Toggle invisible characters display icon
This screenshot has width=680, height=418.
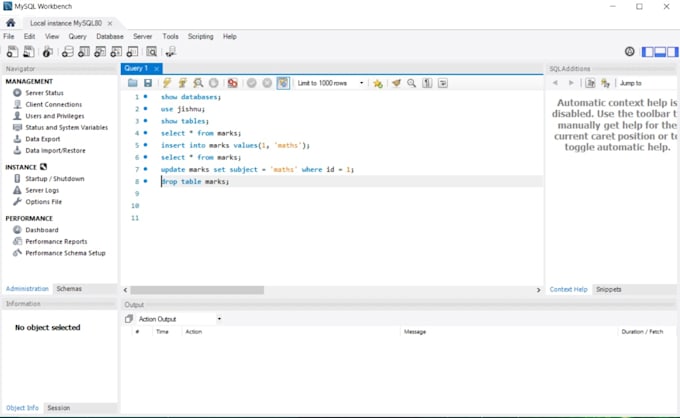427,83
